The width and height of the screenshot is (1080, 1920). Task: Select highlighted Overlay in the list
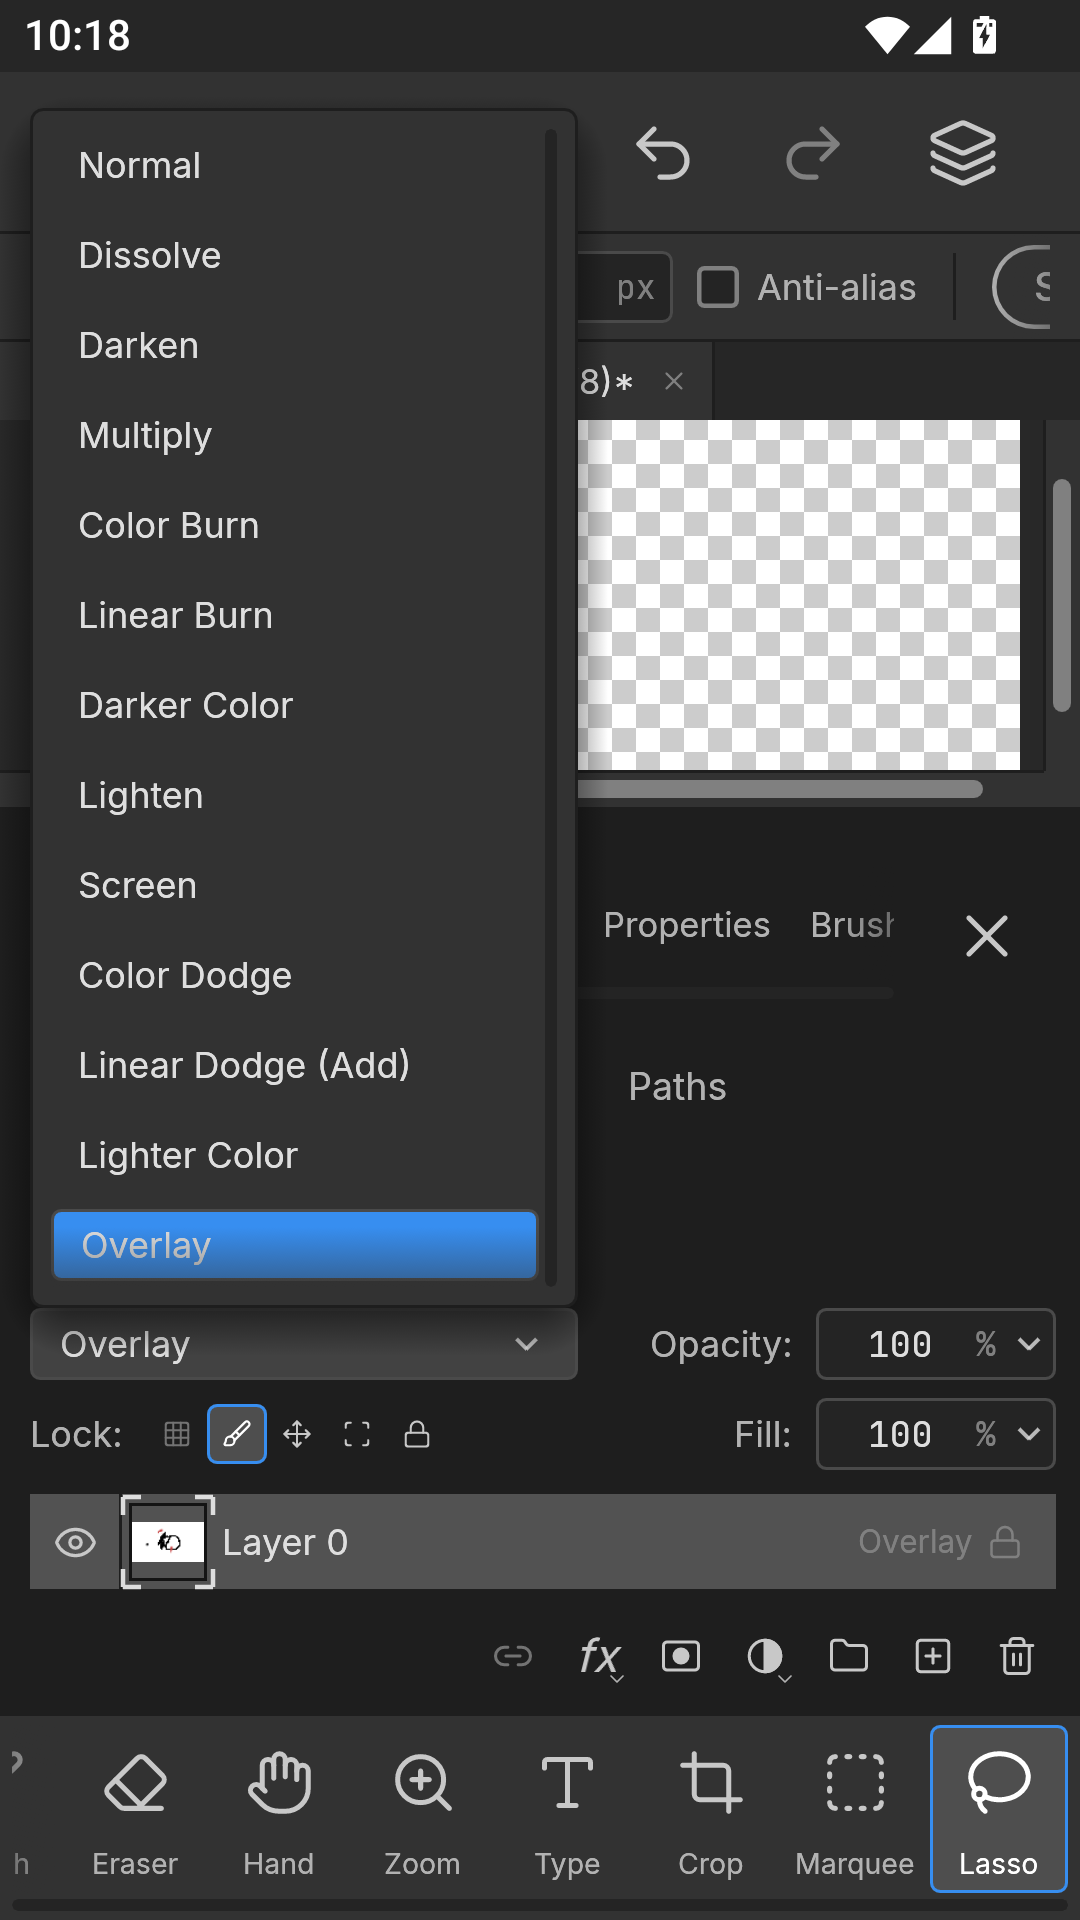(295, 1245)
